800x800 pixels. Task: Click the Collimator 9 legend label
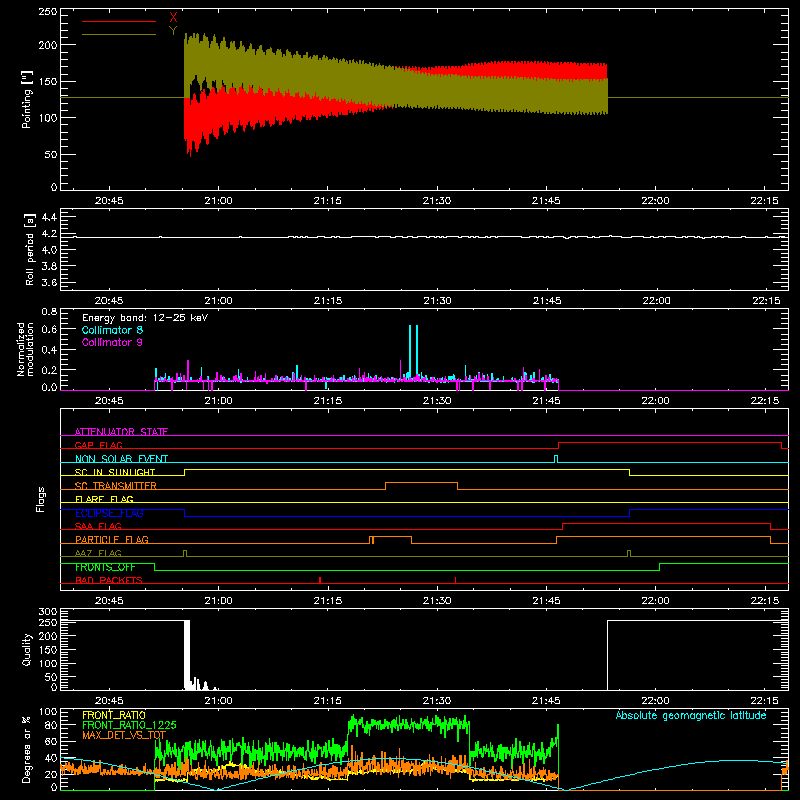pyautogui.click(x=112, y=342)
